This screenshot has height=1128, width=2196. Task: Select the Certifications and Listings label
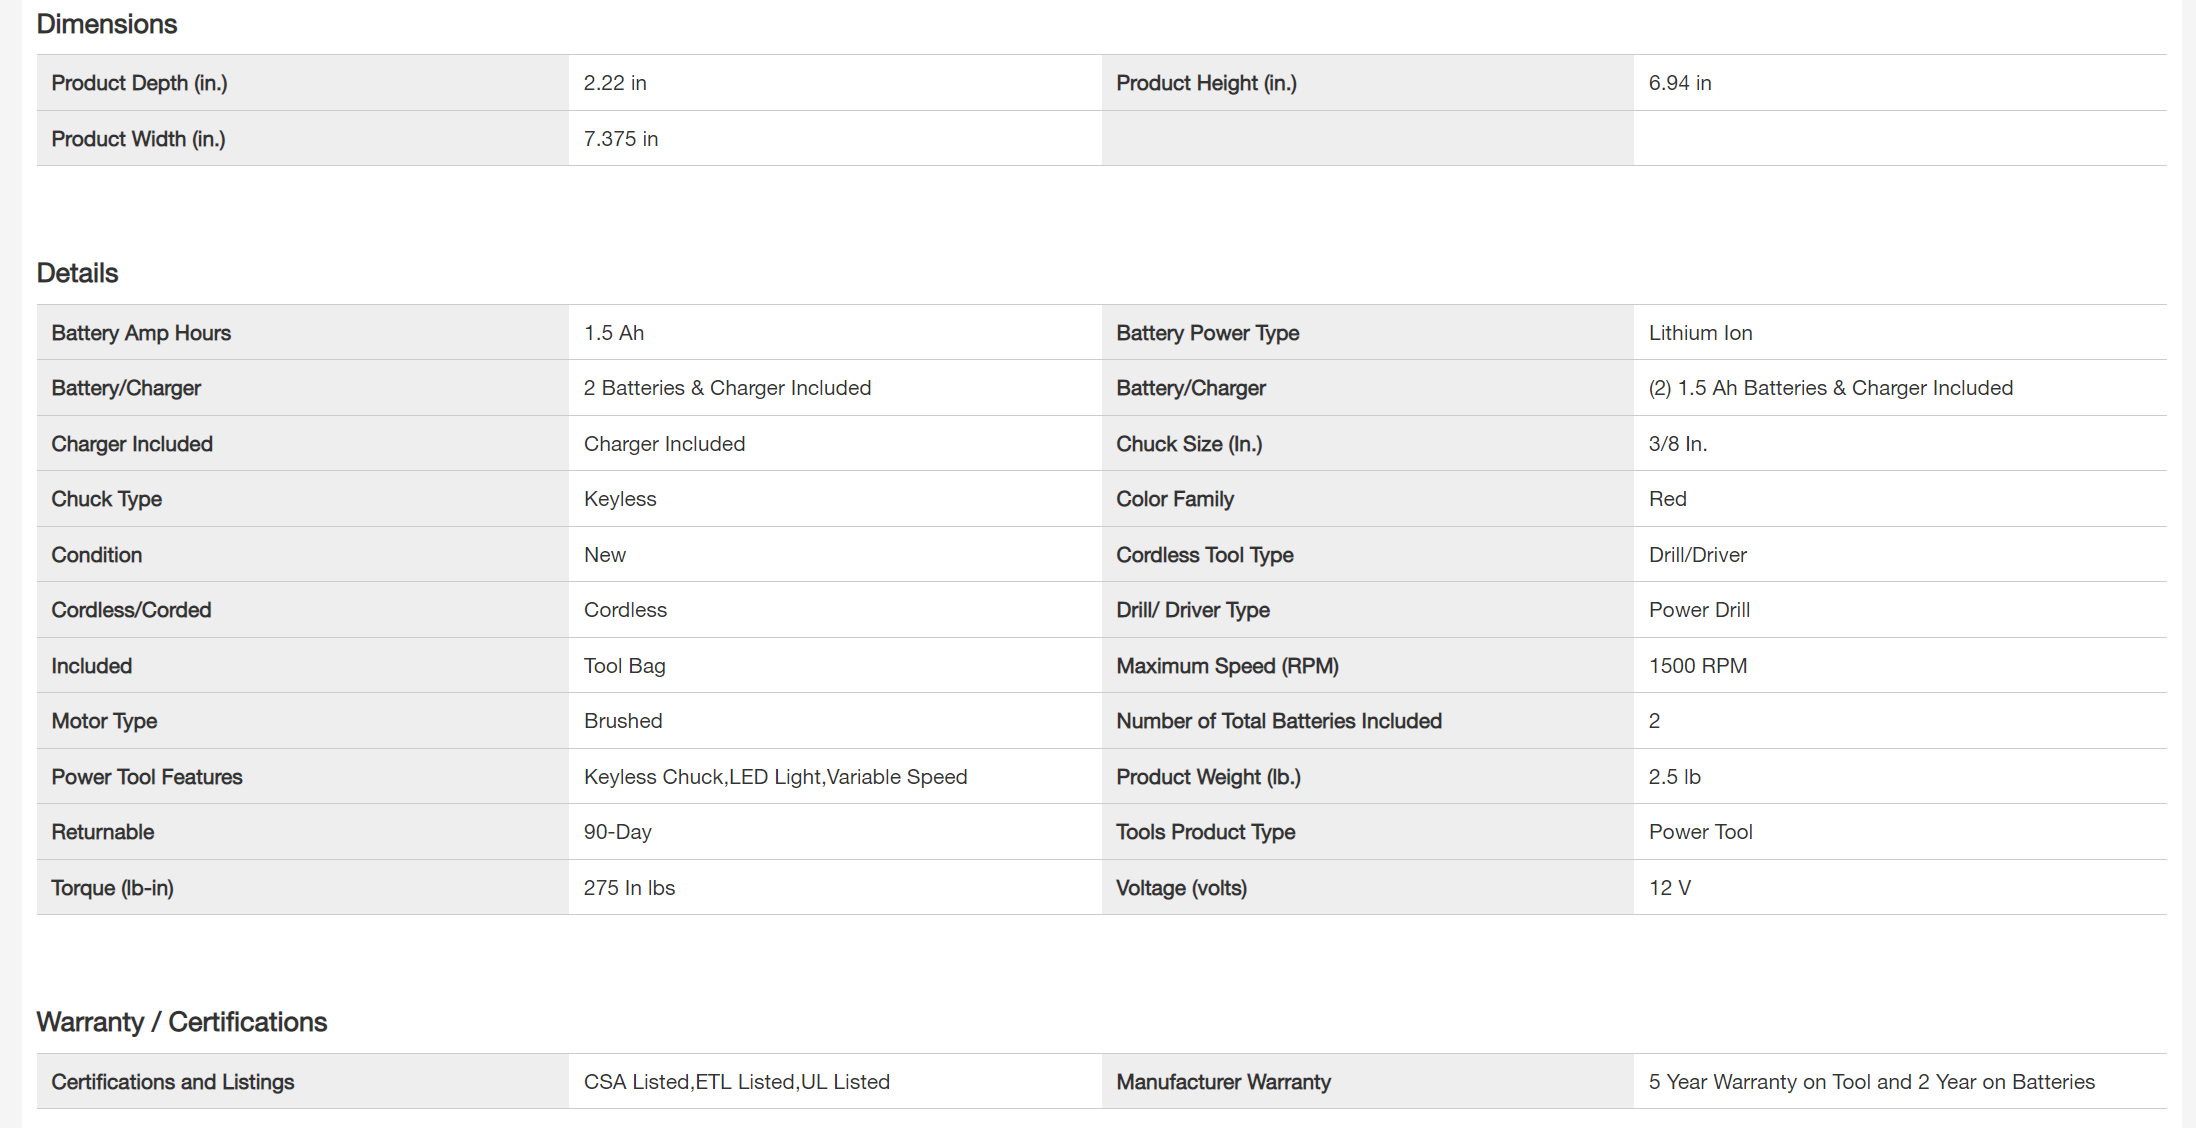[173, 1082]
